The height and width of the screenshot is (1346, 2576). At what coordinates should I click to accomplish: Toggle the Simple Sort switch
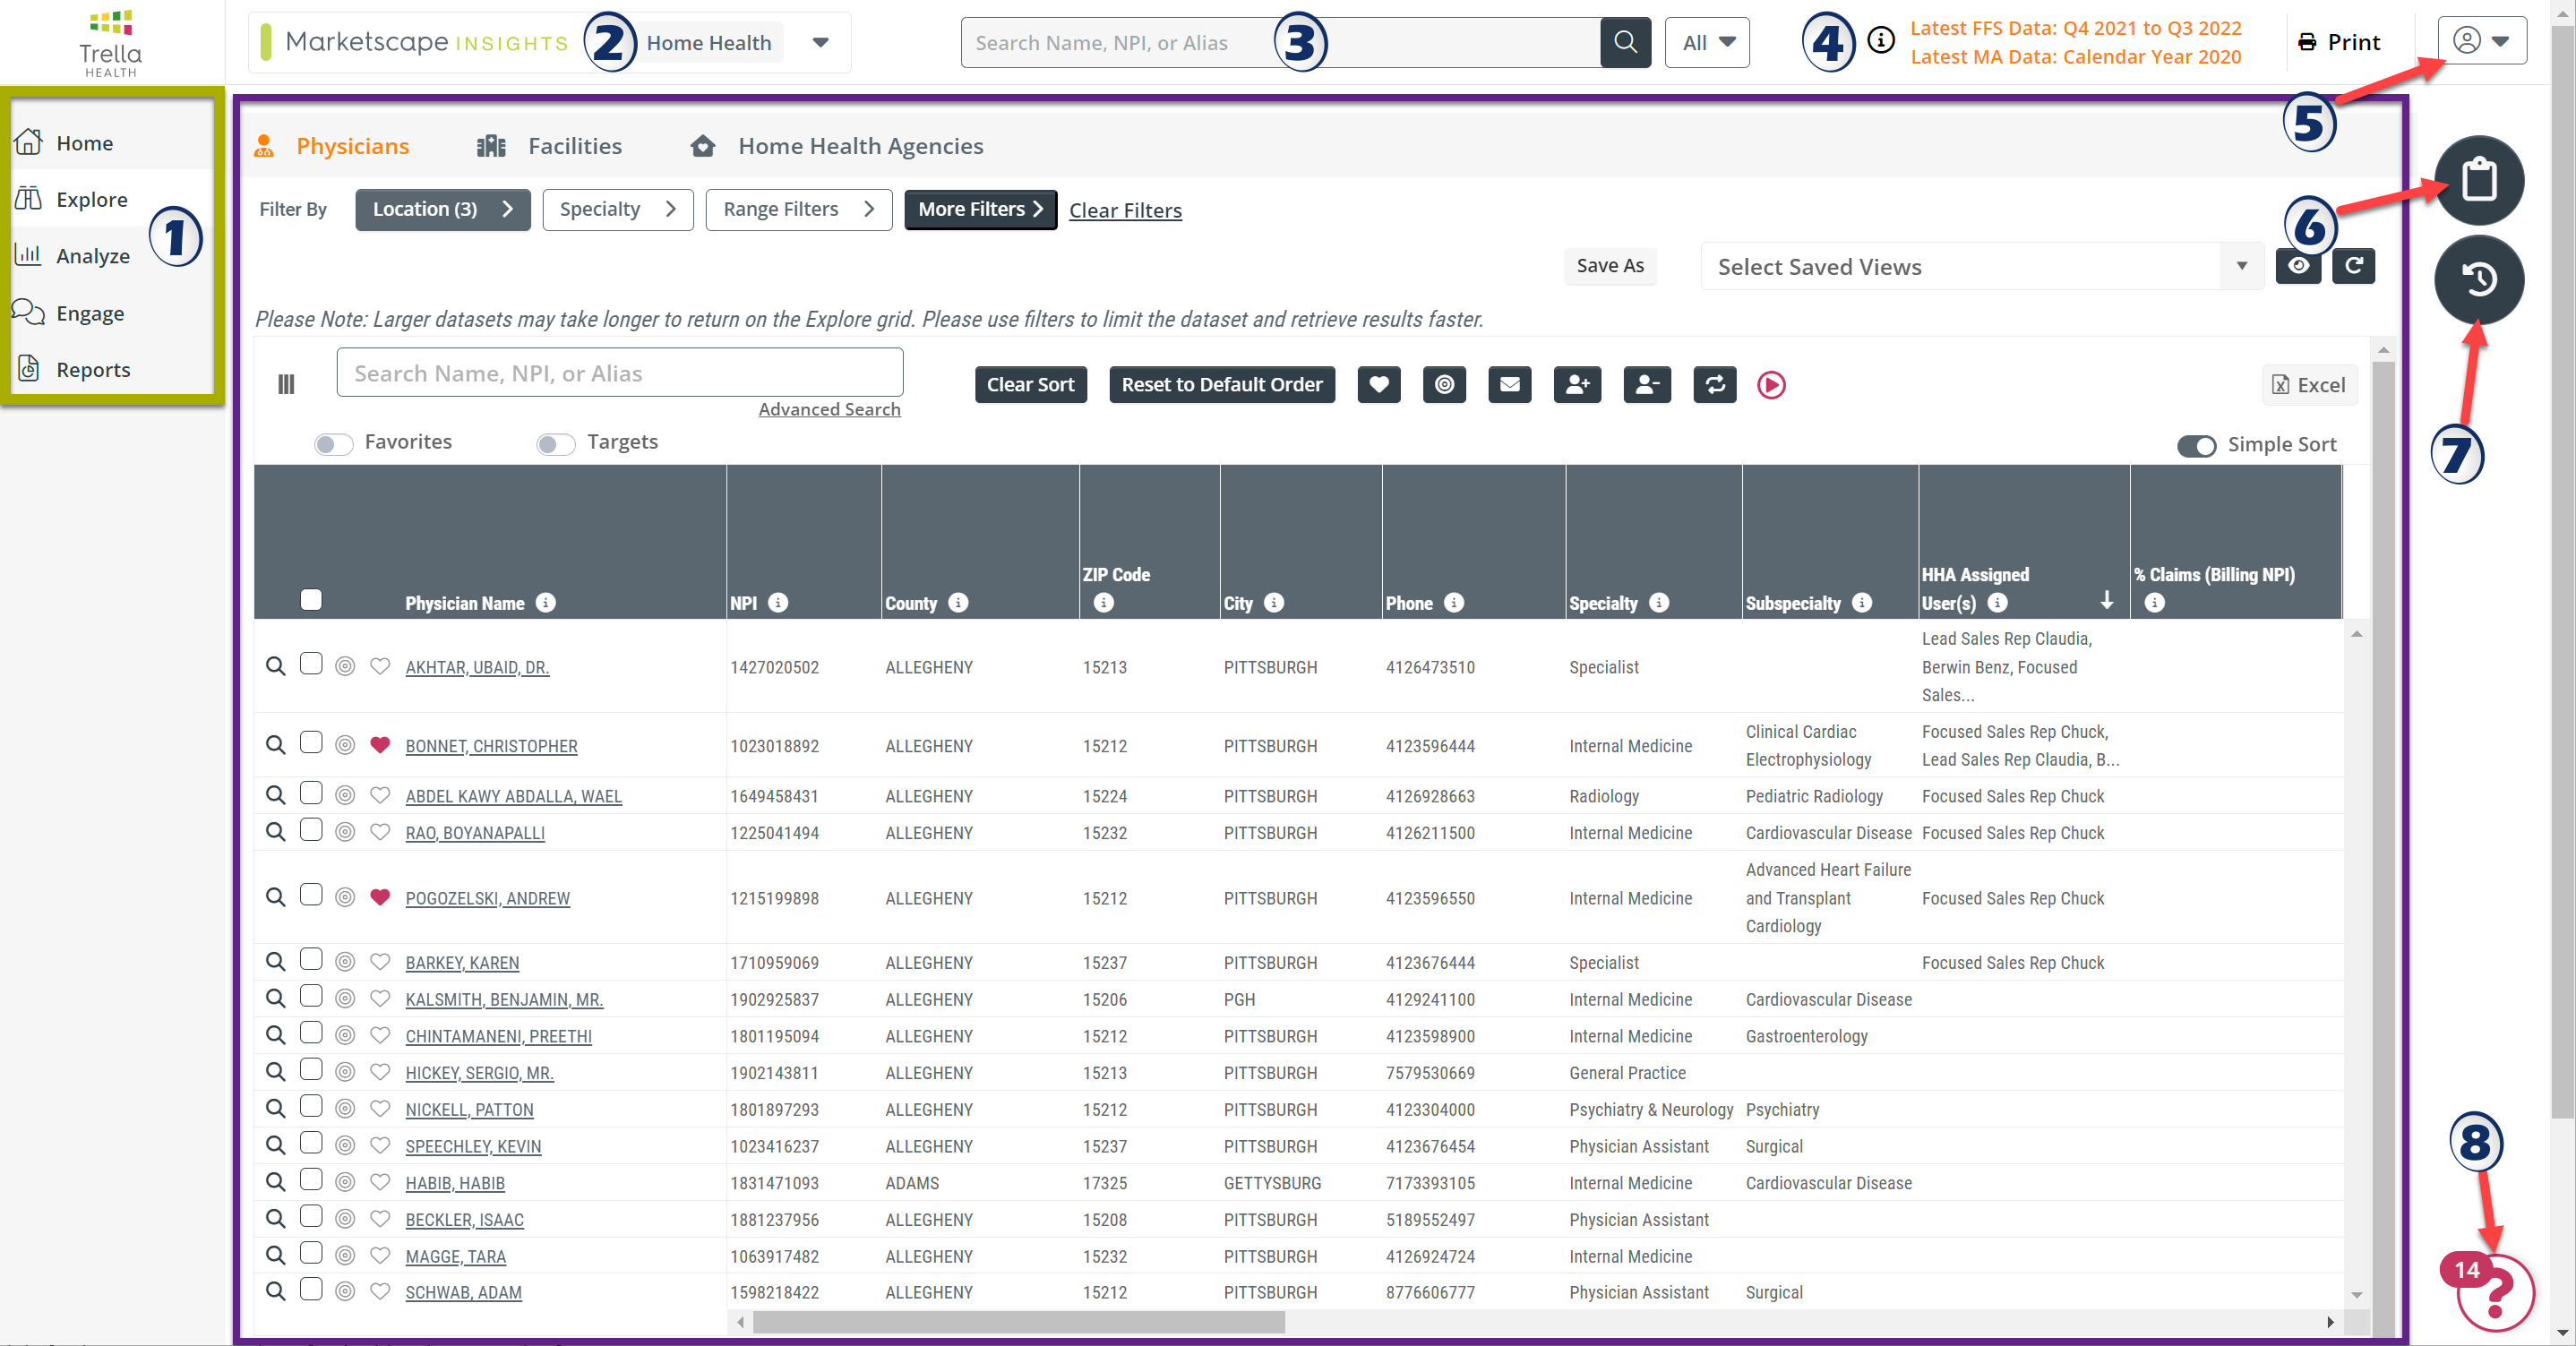pos(2196,446)
